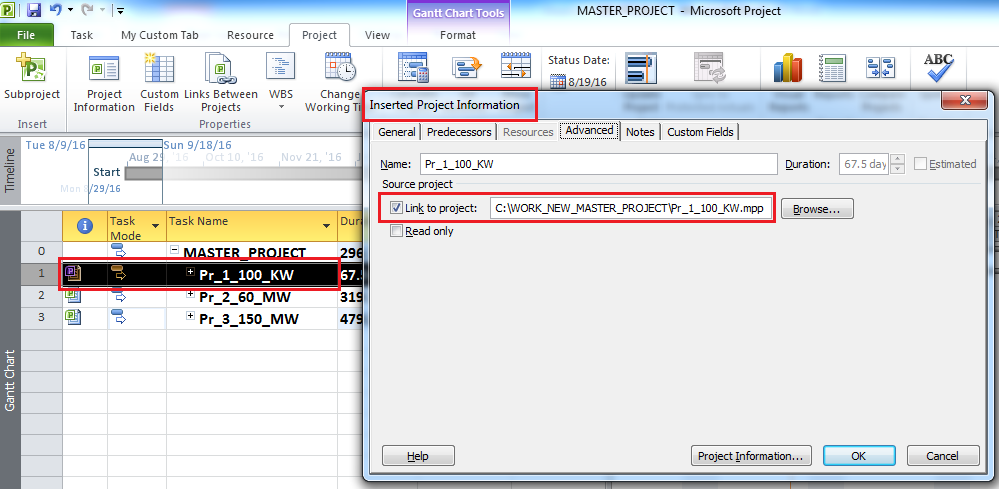Toggle the Link to project checkbox
This screenshot has height=489, width=999.
(x=396, y=208)
